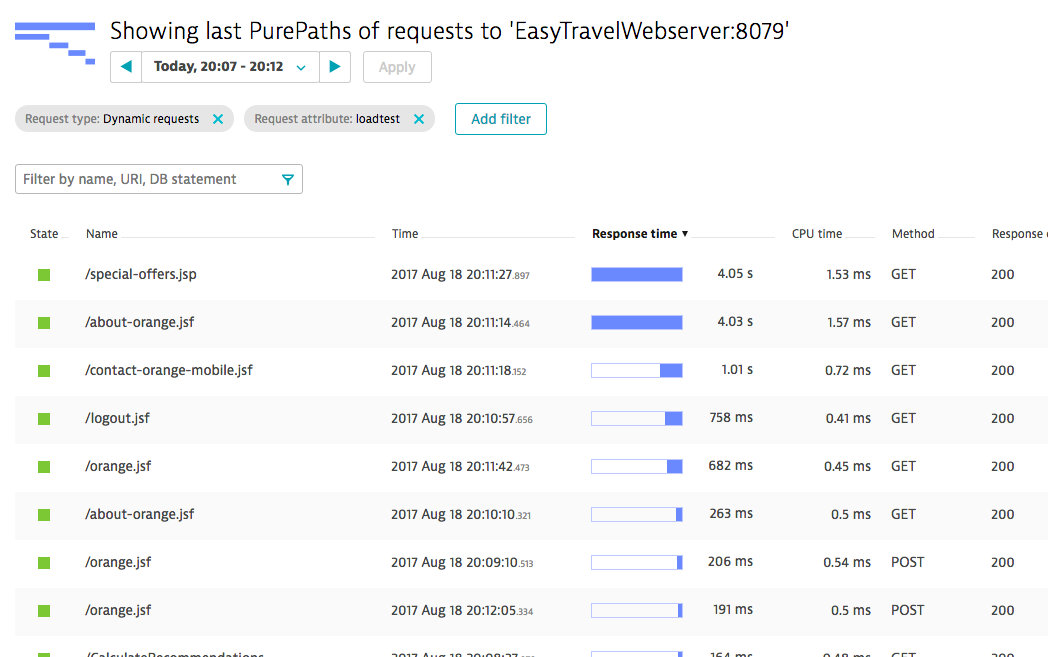
Task: Click the response time bar for /logout.jsf
Action: coord(637,418)
